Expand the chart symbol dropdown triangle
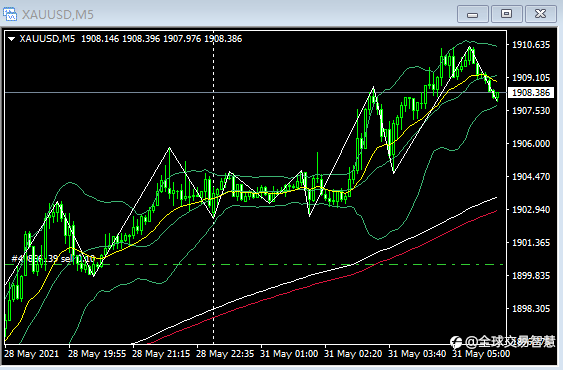Image resolution: width=563 pixels, height=370 pixels. pos(11,39)
